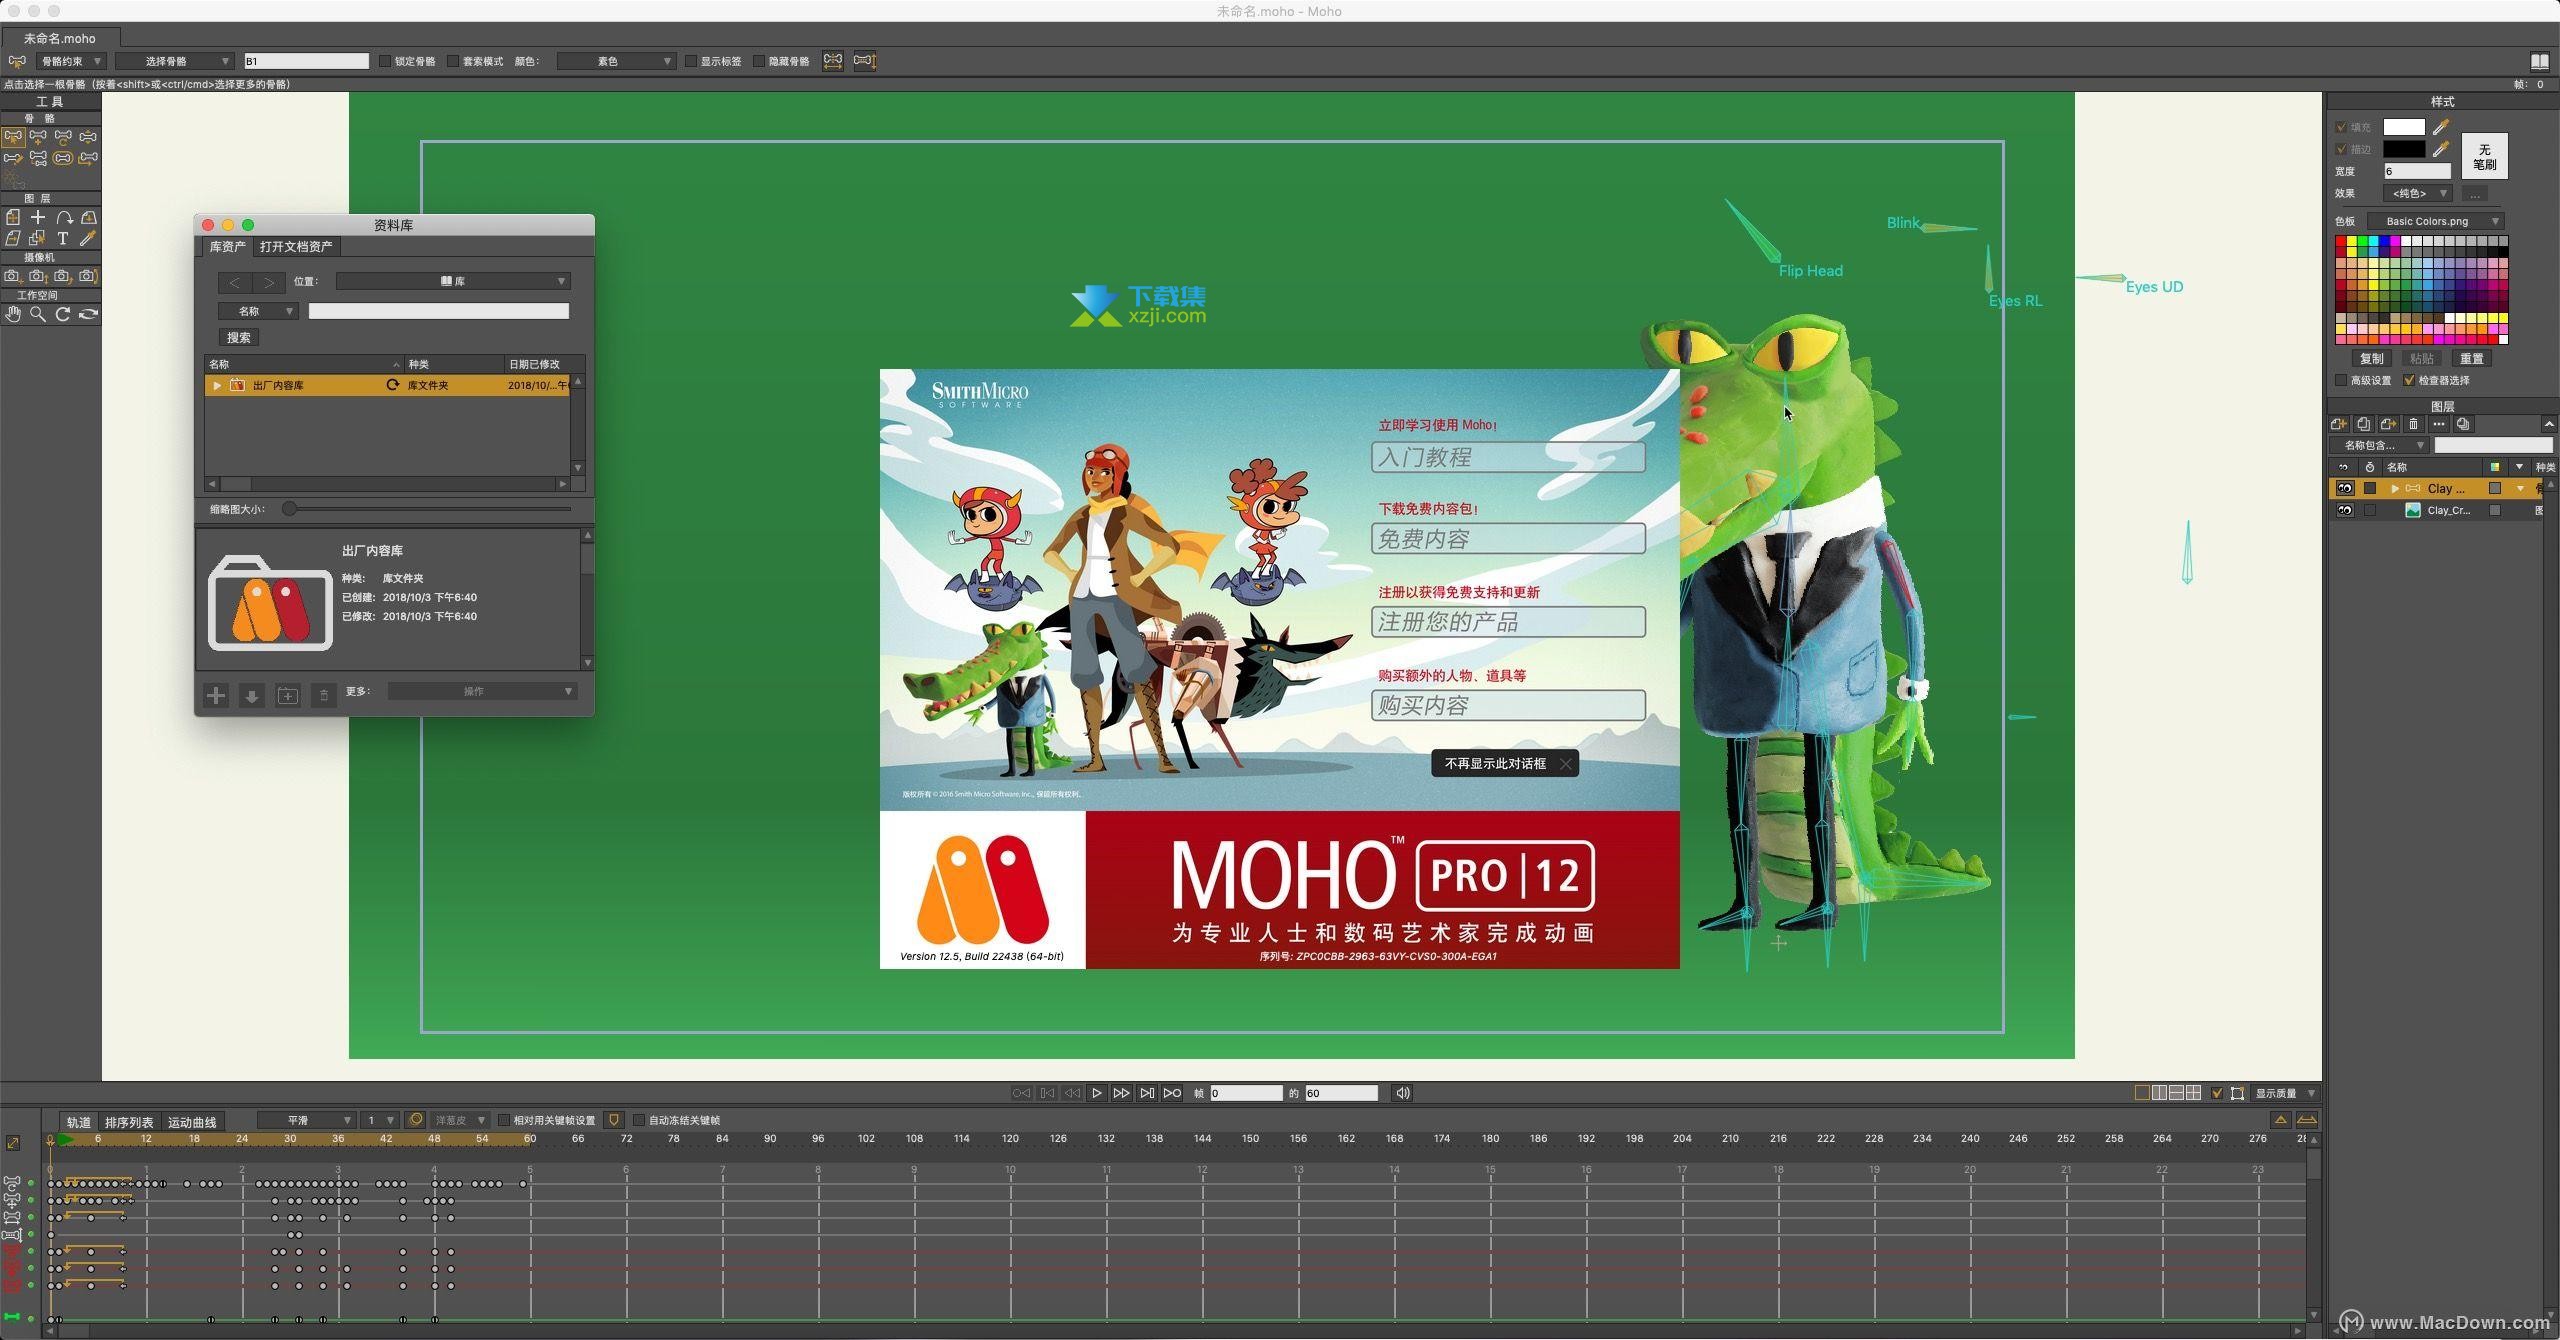The height and width of the screenshot is (1340, 2560).
Task: Jump to the end frame in playback controls
Action: click(x=1147, y=1093)
